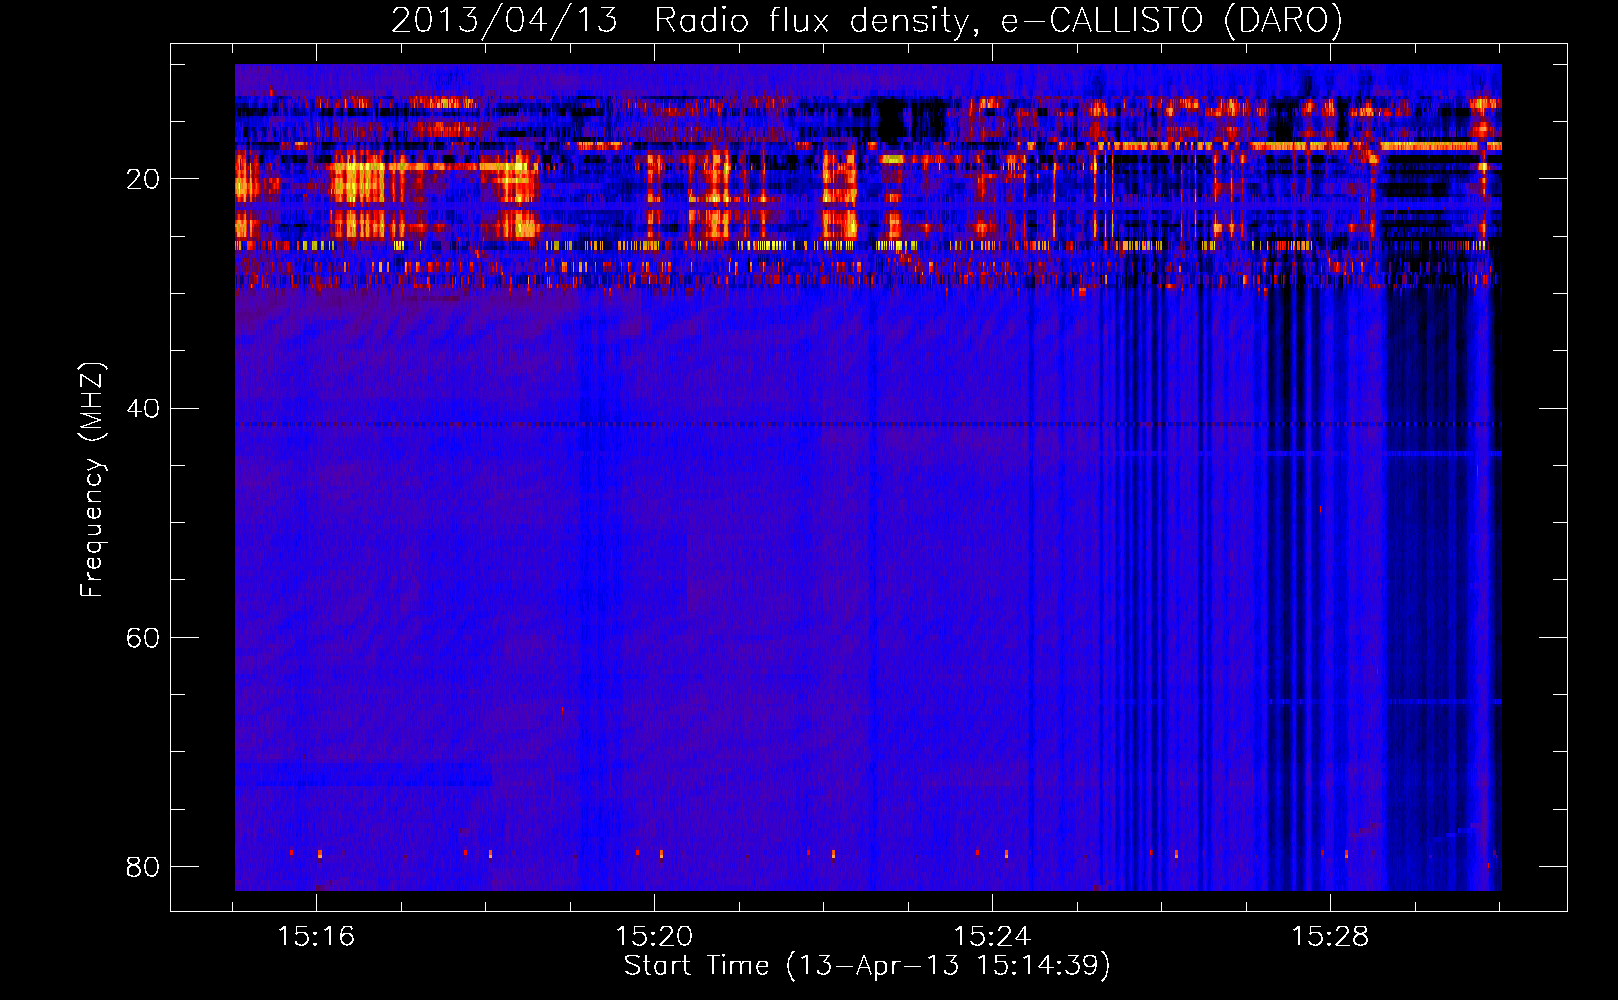Click the '60' frequency tick label
Screen dimensions: 1618x1000
click(x=143, y=637)
